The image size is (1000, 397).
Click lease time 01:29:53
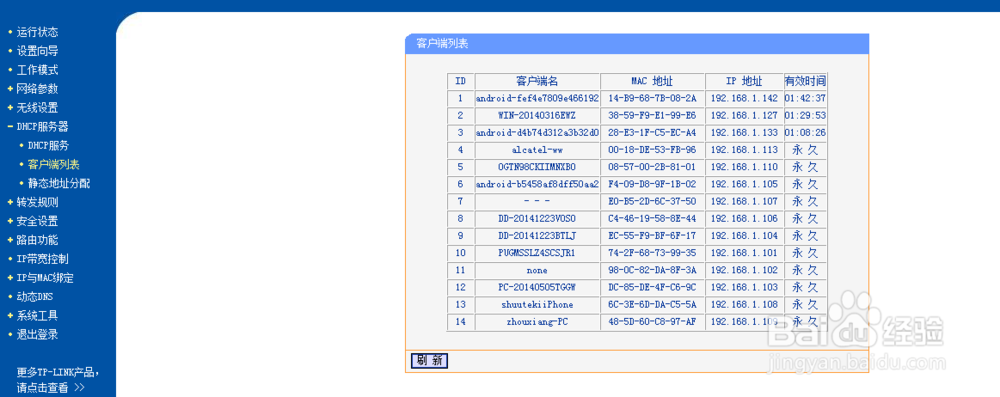pyautogui.click(x=805, y=116)
